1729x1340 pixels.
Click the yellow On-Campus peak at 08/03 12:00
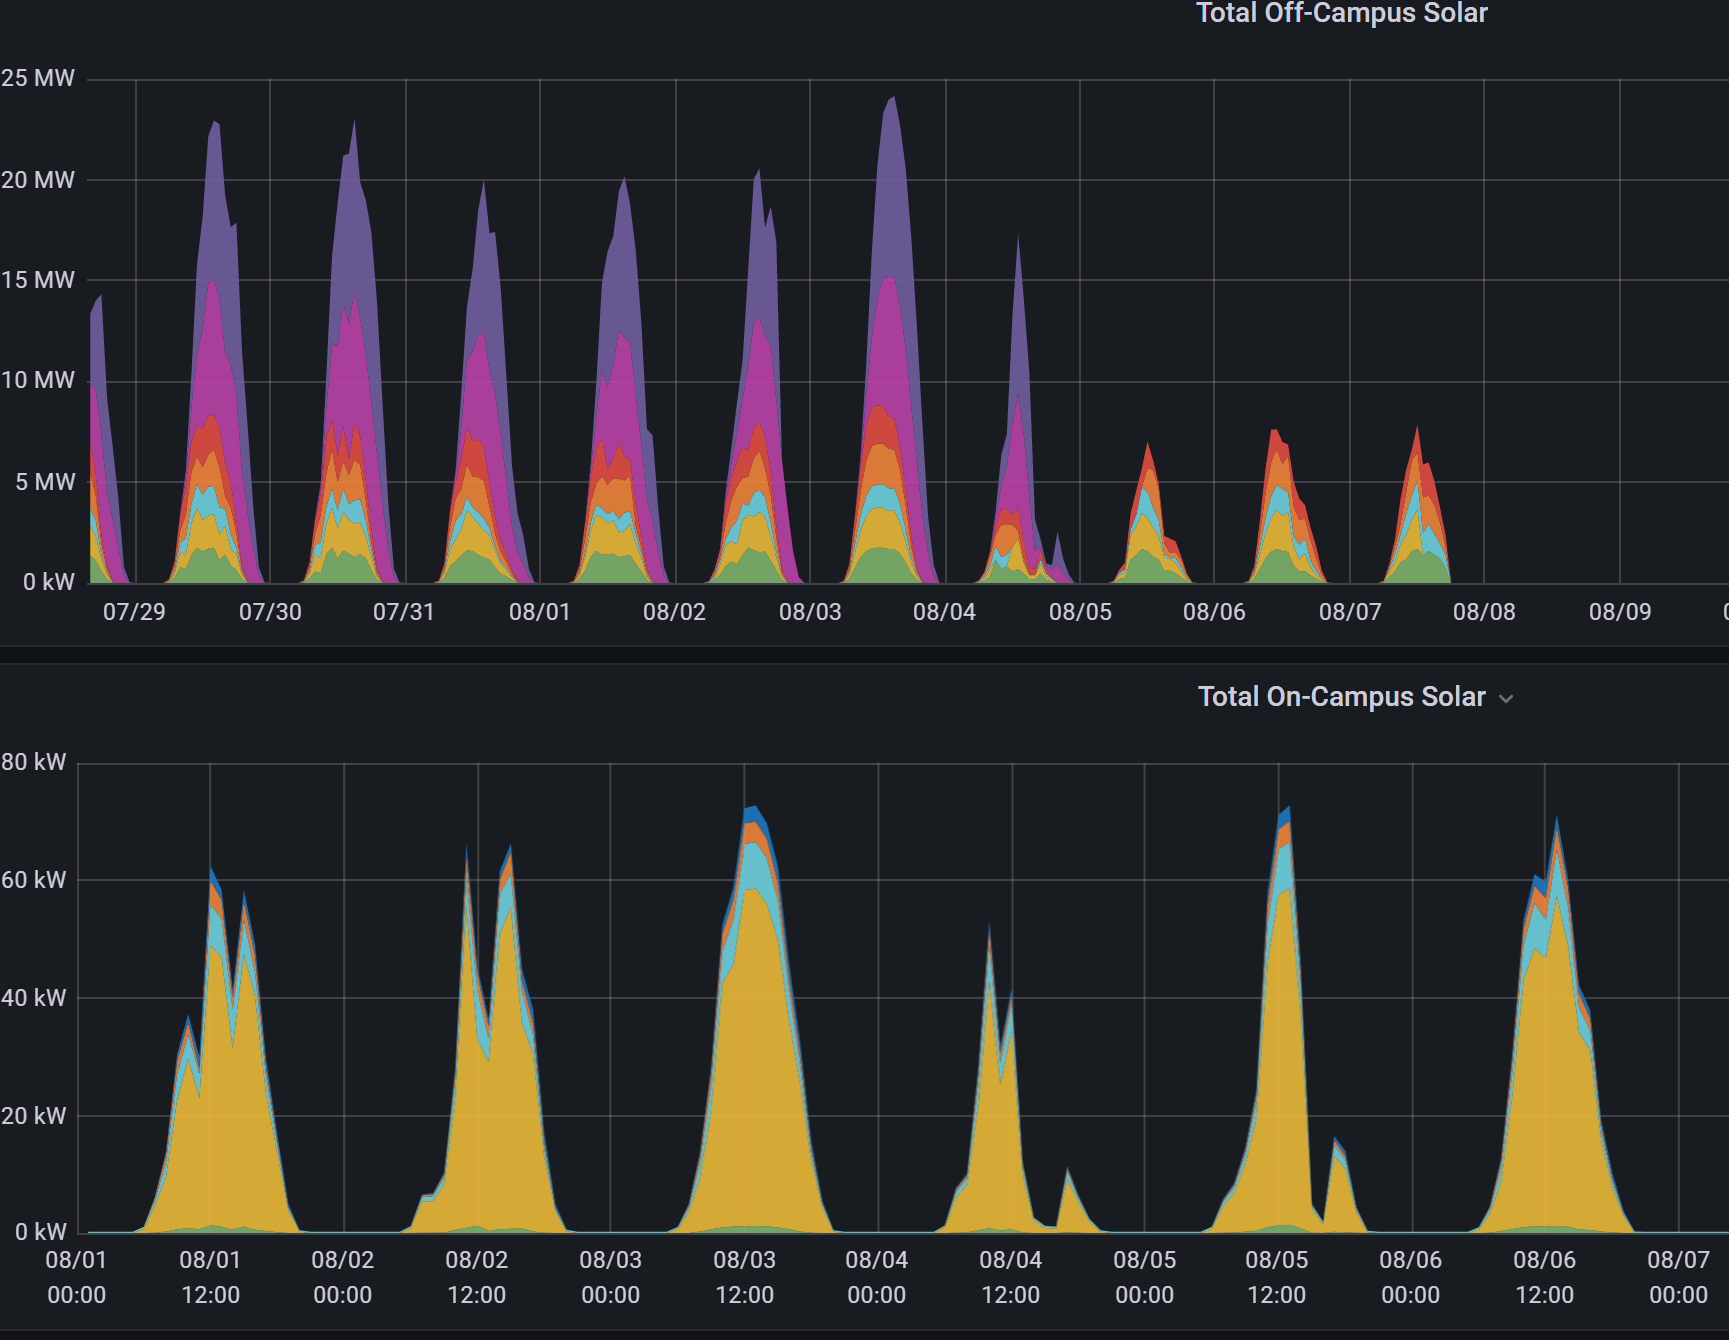755,1060
